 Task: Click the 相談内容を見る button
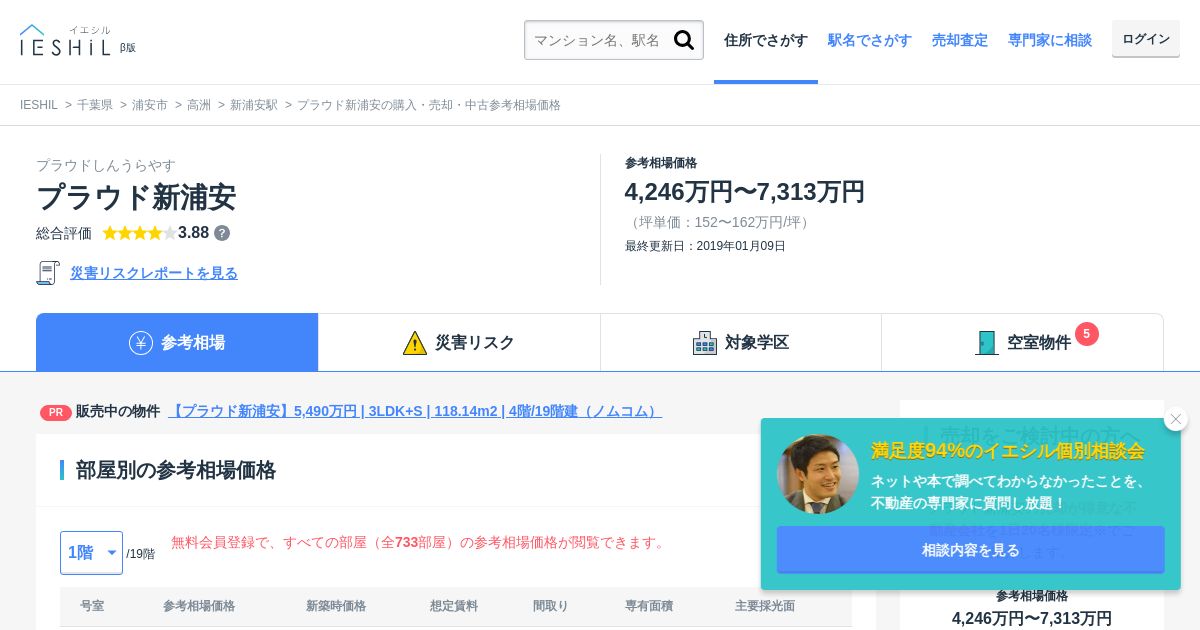pyautogui.click(x=971, y=550)
